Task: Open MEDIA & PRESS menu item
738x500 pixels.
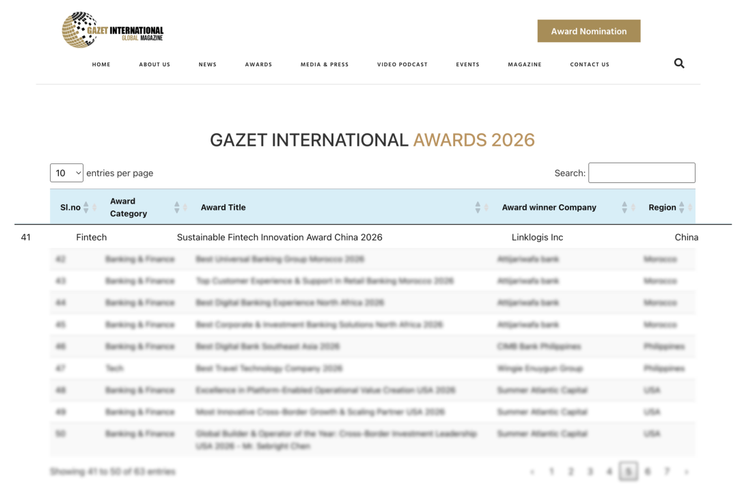Action: click(x=325, y=65)
